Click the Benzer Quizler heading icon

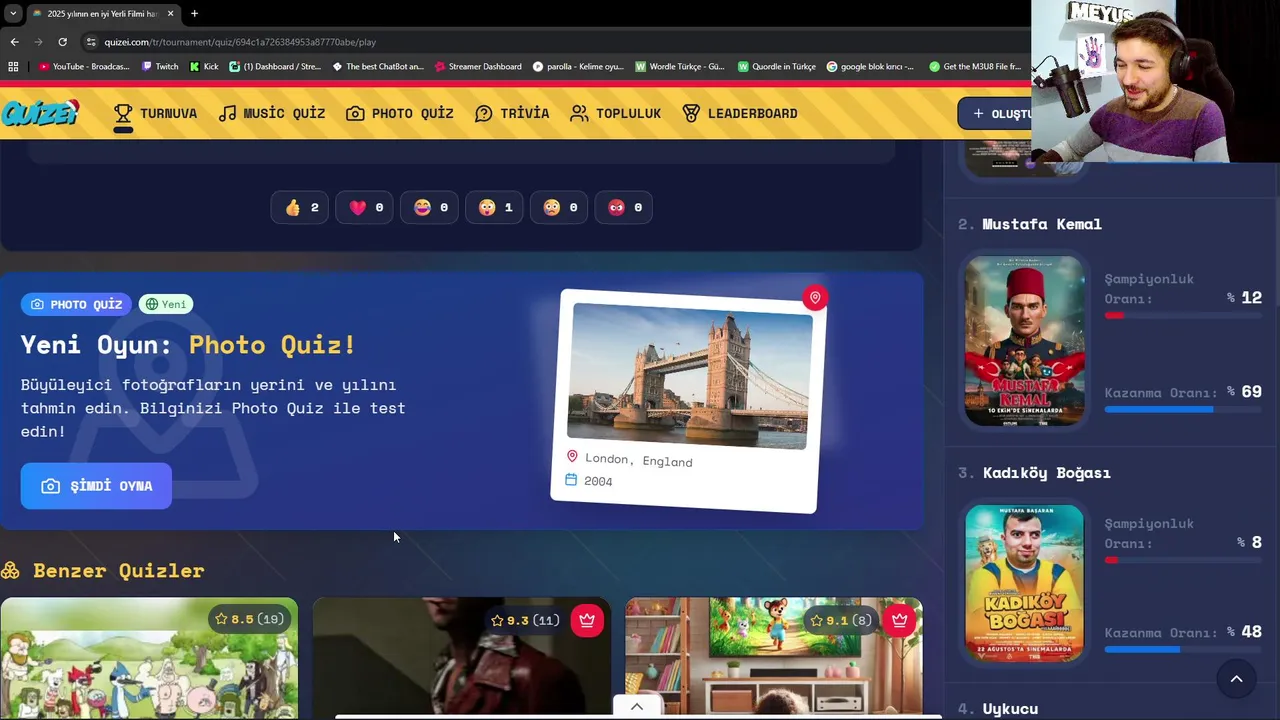[10, 571]
